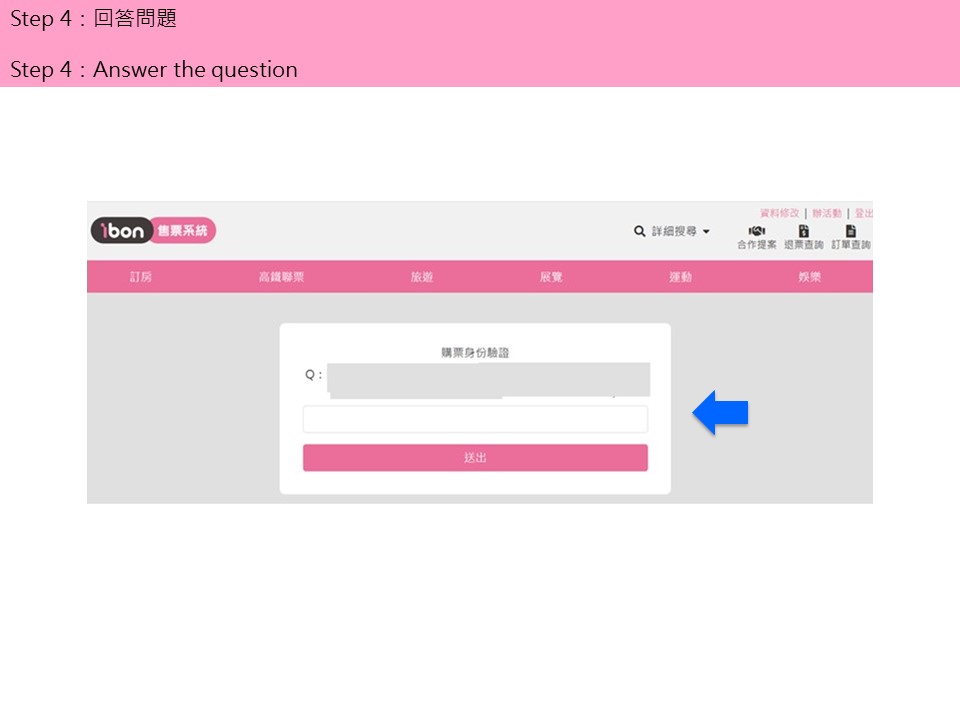Image resolution: width=960 pixels, height=720 pixels.
Task: Click the 購票身份驗證 heading text
Action: click(x=475, y=353)
